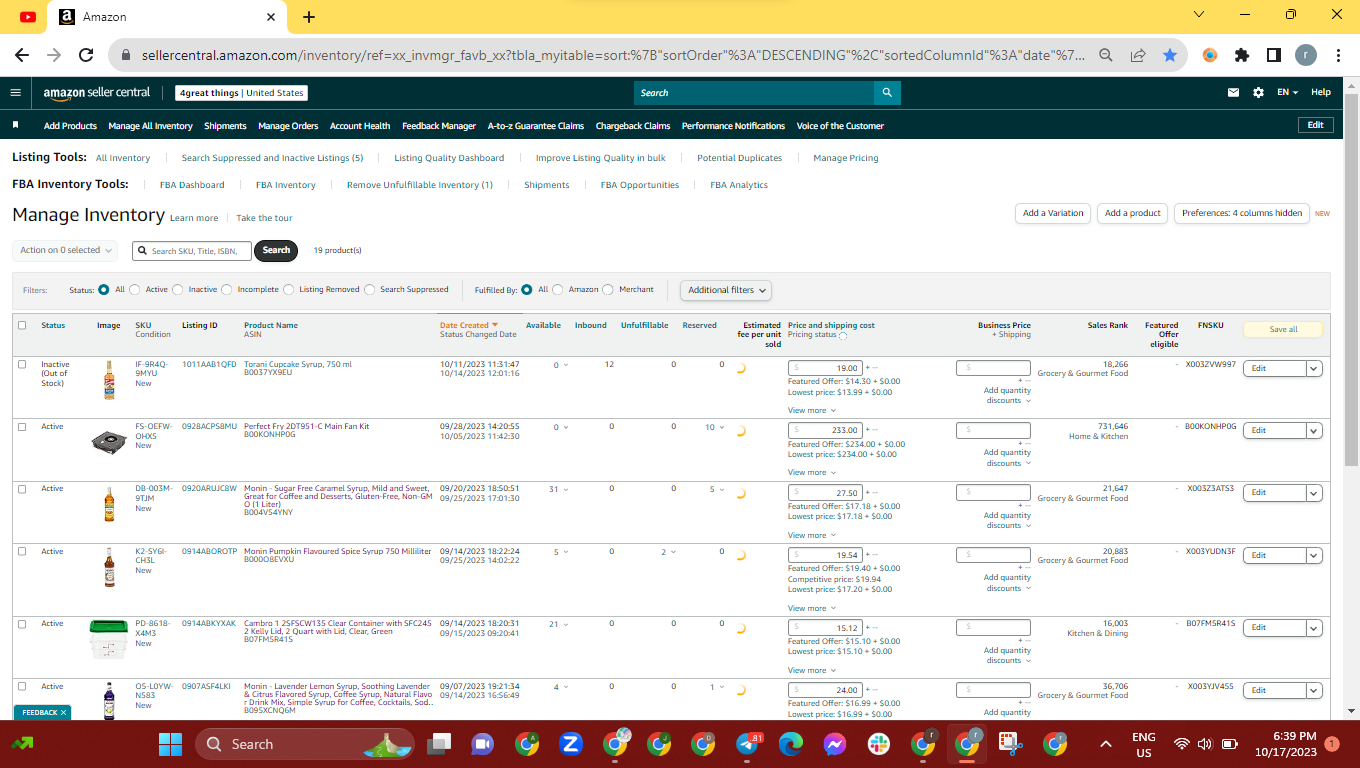Viewport: 1360px width, 768px height.
Task: Open Zoom from the taskbar
Action: tap(571, 744)
